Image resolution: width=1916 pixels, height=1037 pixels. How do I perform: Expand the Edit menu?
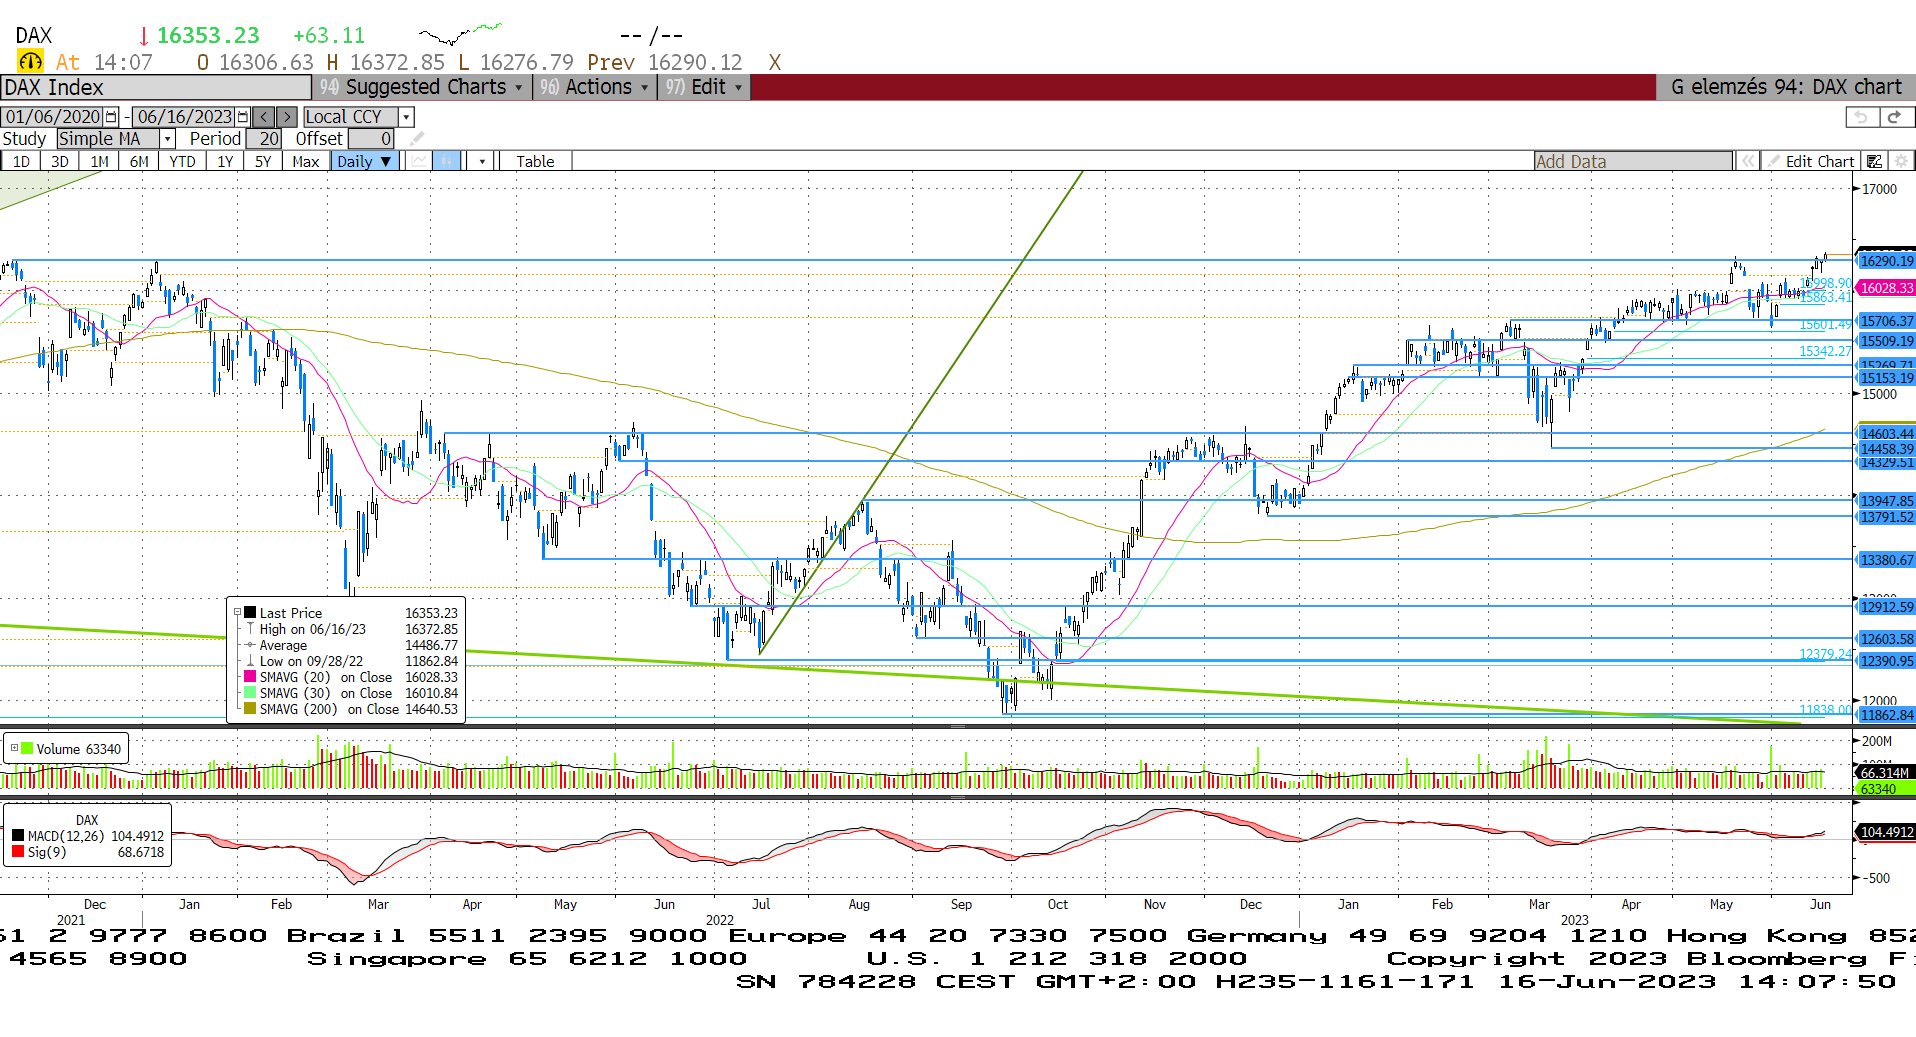pyautogui.click(x=704, y=87)
